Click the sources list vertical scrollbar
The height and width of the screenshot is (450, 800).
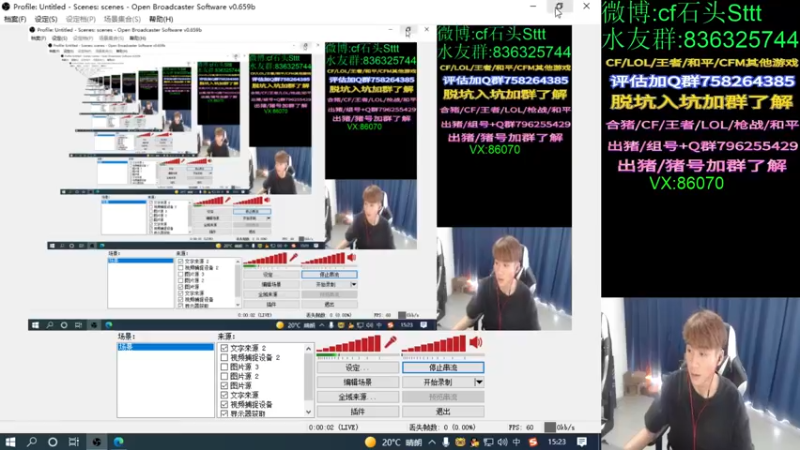(x=308, y=377)
